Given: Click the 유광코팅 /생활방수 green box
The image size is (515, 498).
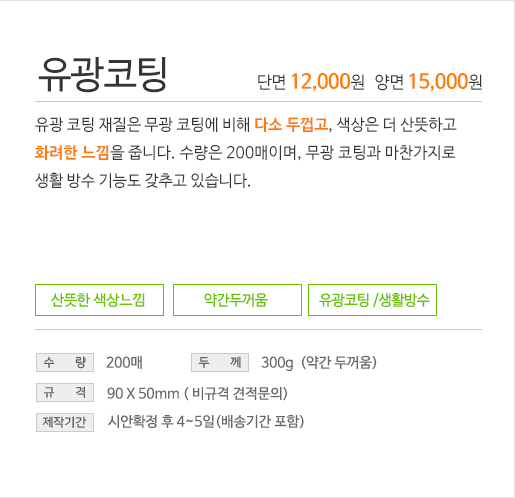Looking at the screenshot, I should 372,300.
